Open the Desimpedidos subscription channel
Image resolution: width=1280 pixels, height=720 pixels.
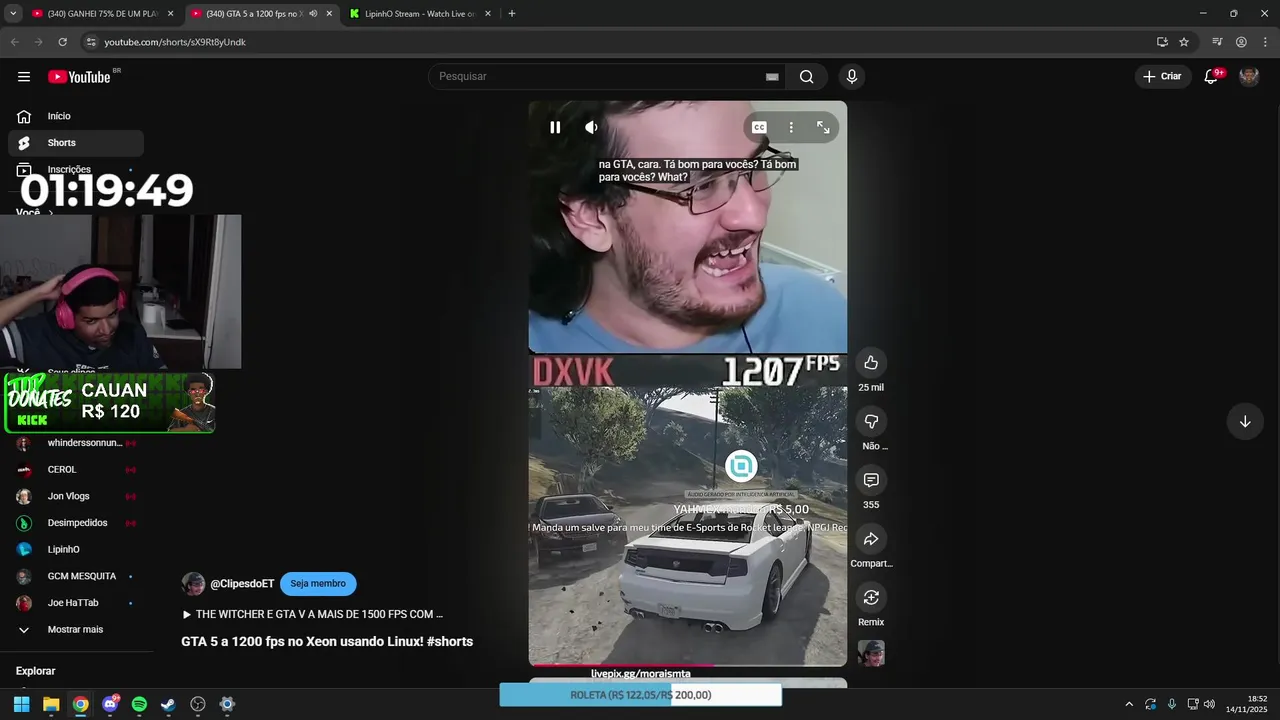point(76,523)
